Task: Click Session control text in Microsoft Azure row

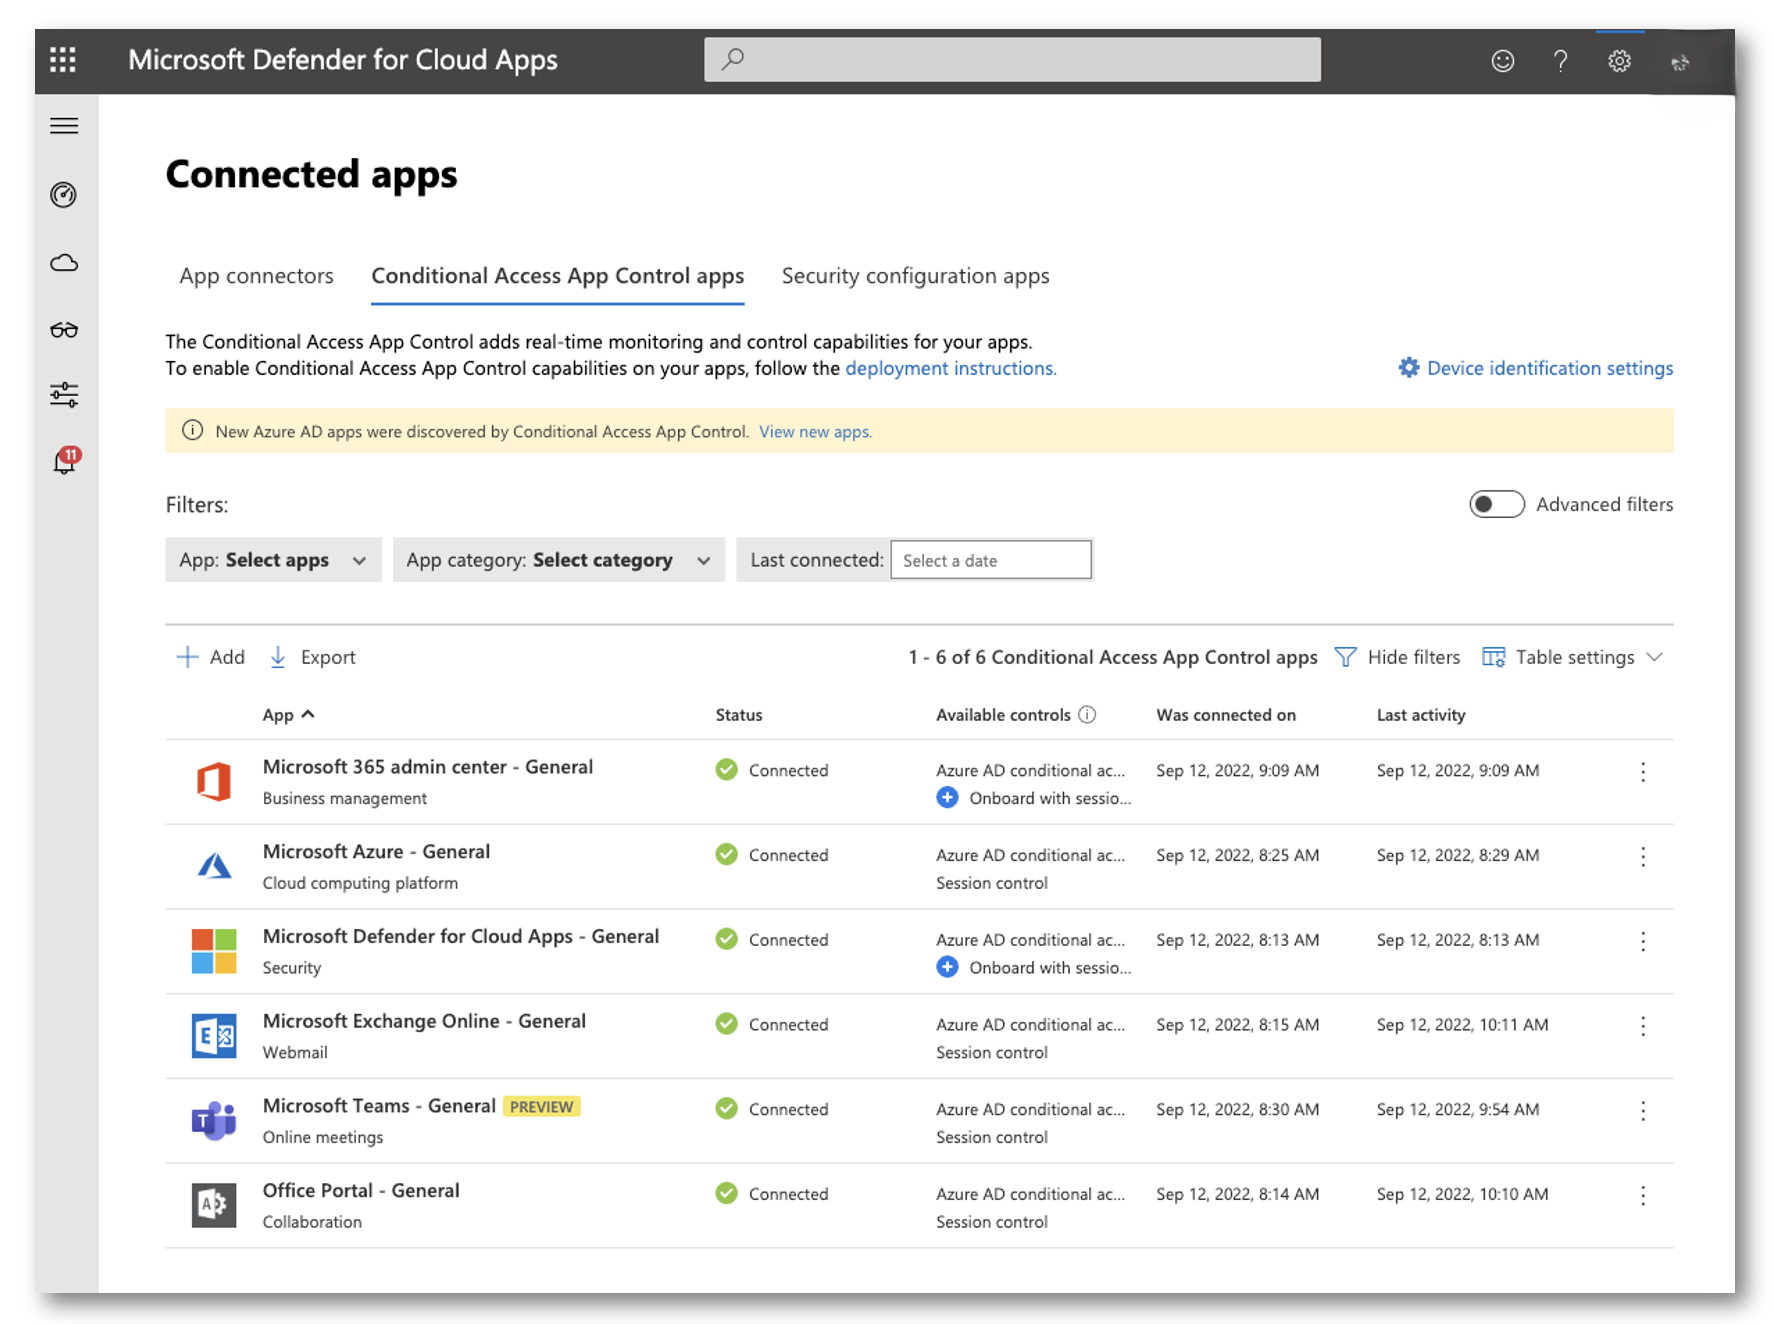Action: pos(992,883)
